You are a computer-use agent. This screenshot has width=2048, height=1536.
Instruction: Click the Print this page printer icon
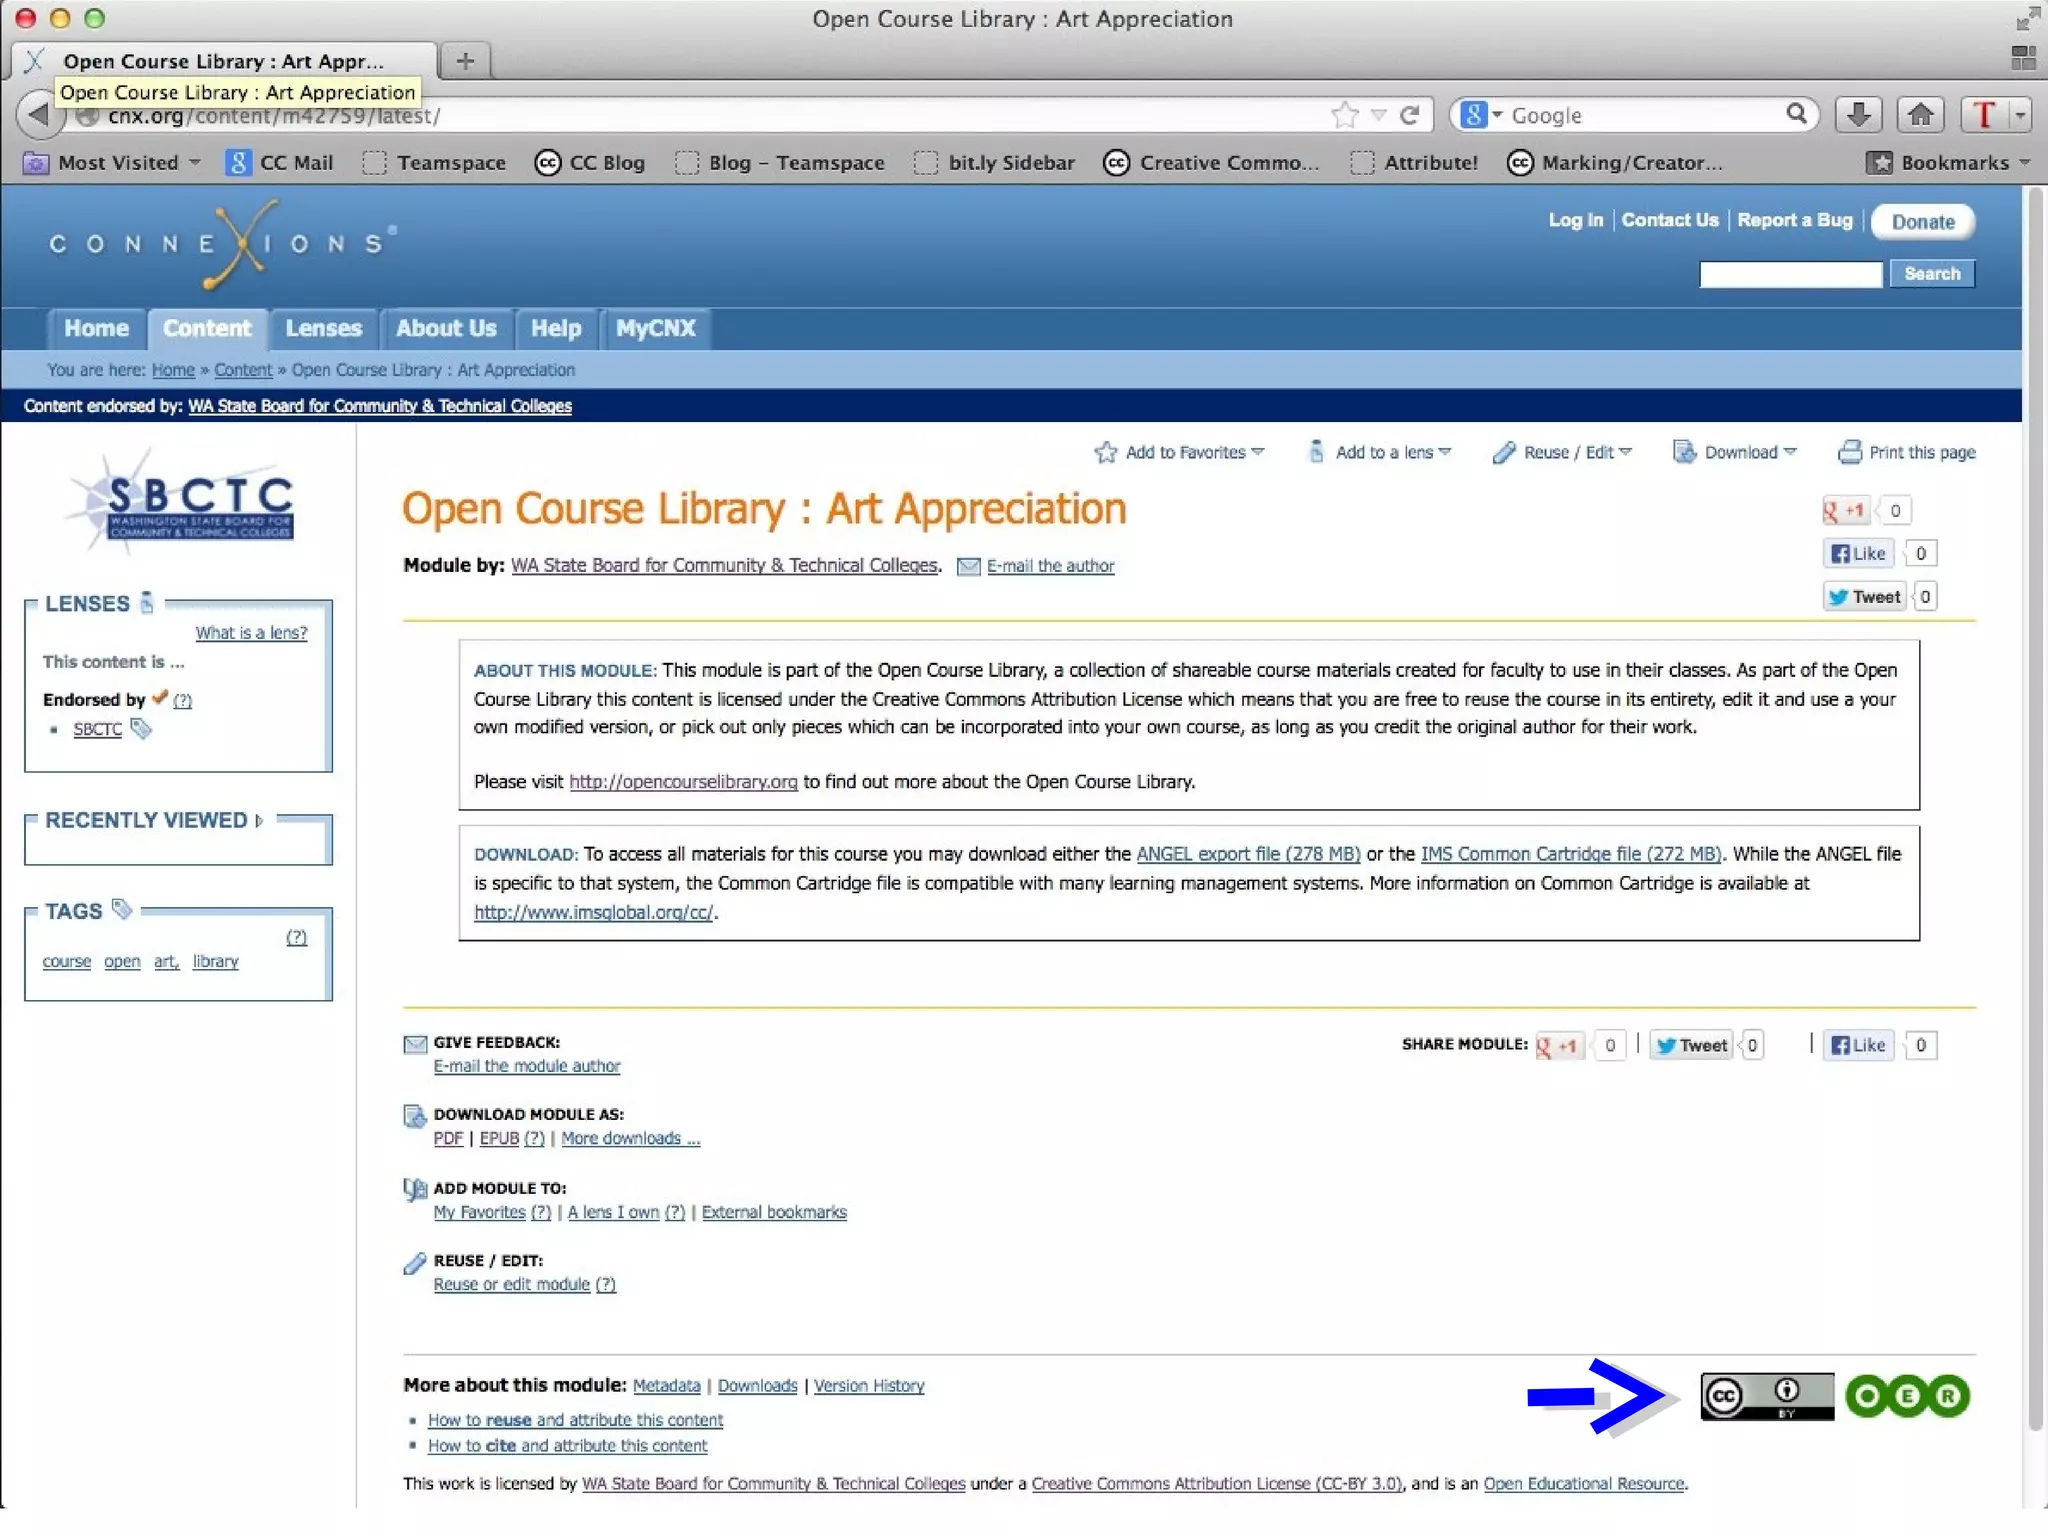[1850, 452]
